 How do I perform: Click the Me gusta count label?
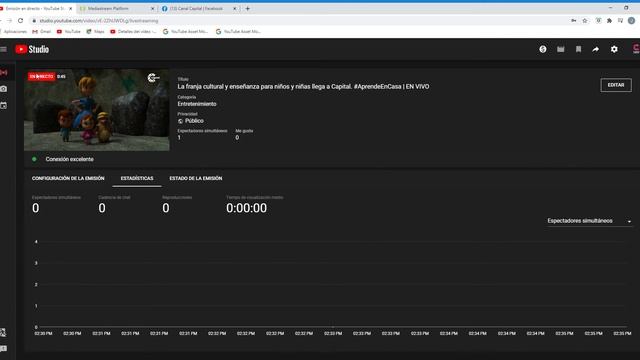pyautogui.click(x=244, y=131)
